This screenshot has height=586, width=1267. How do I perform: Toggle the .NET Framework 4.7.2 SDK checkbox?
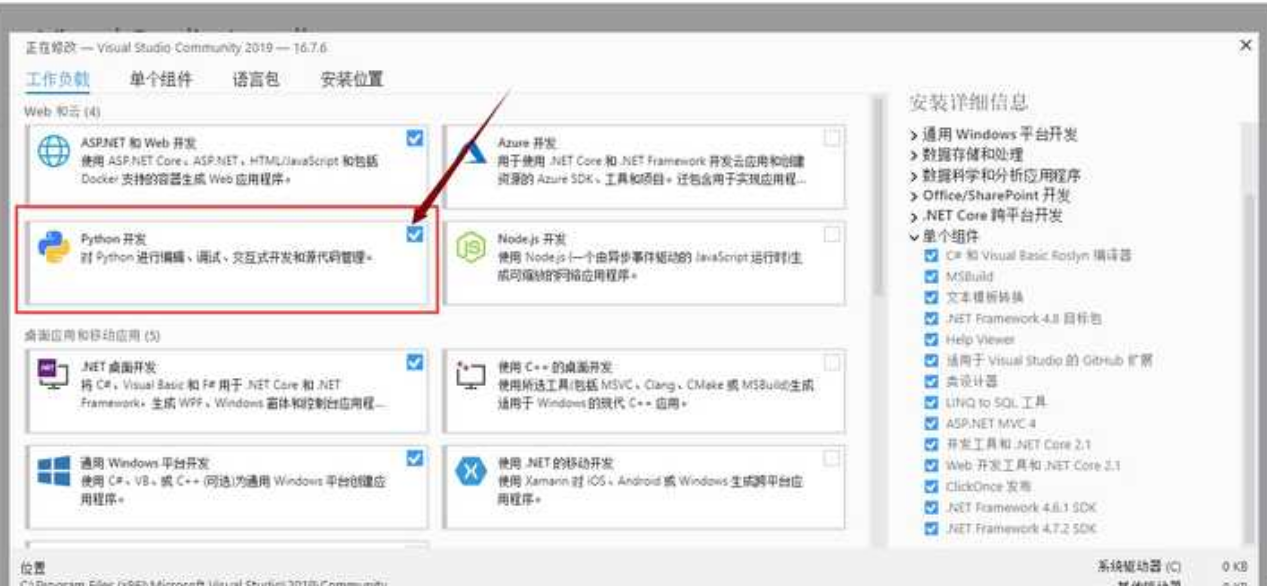(932, 528)
